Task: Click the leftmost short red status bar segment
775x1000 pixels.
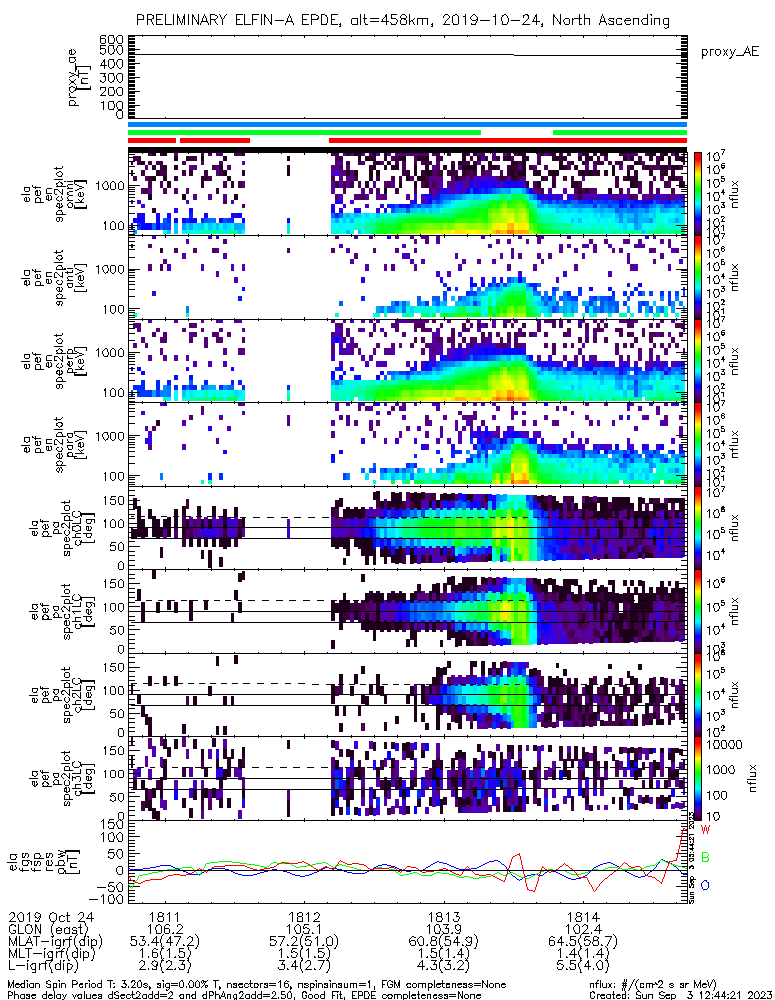Action: tap(152, 140)
